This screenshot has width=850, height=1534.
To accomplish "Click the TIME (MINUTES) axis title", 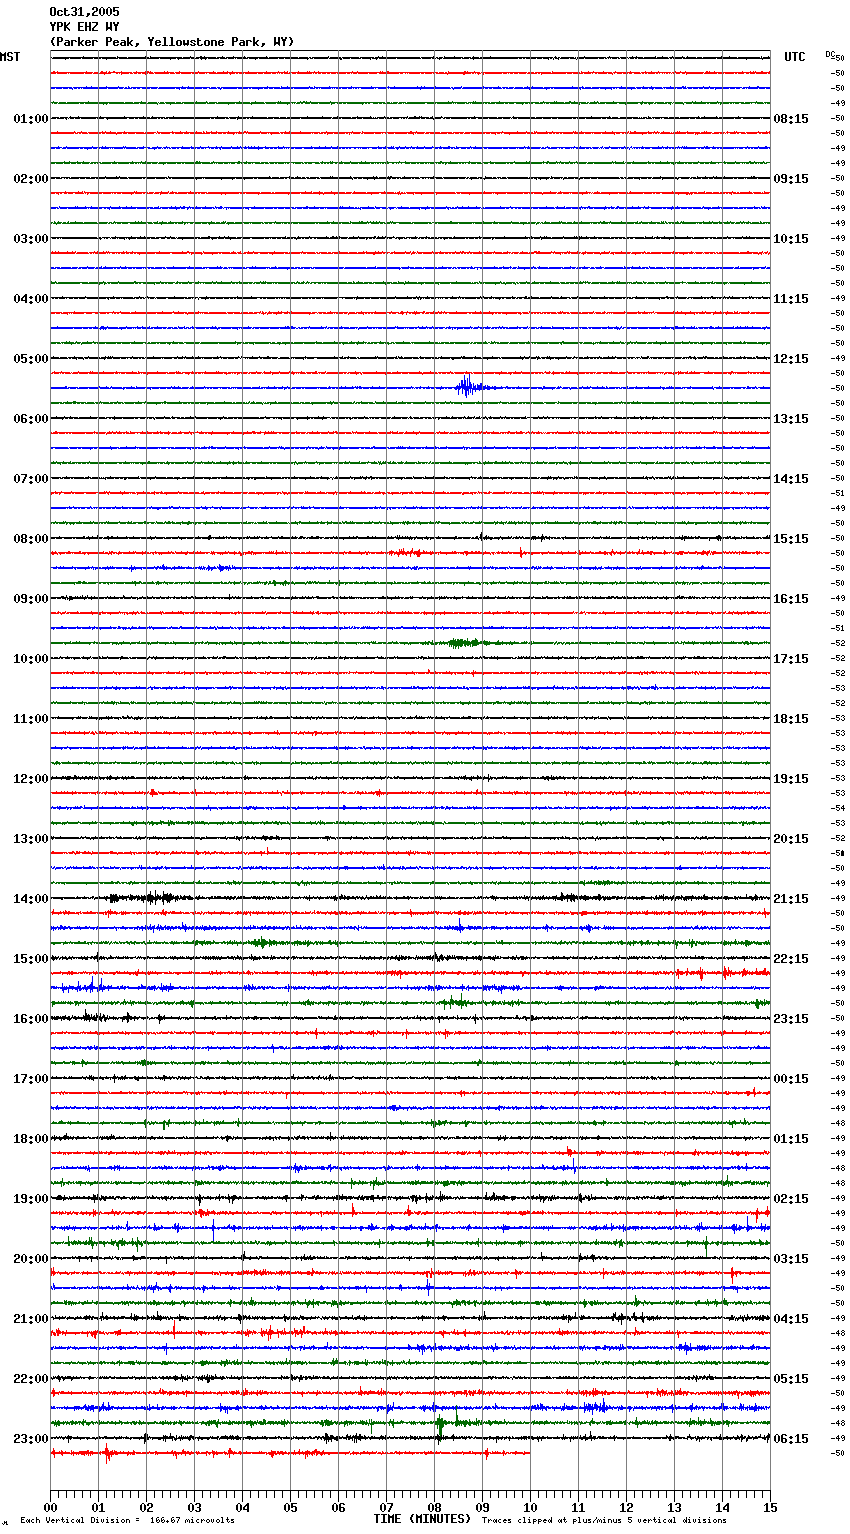I will [x=422, y=1519].
